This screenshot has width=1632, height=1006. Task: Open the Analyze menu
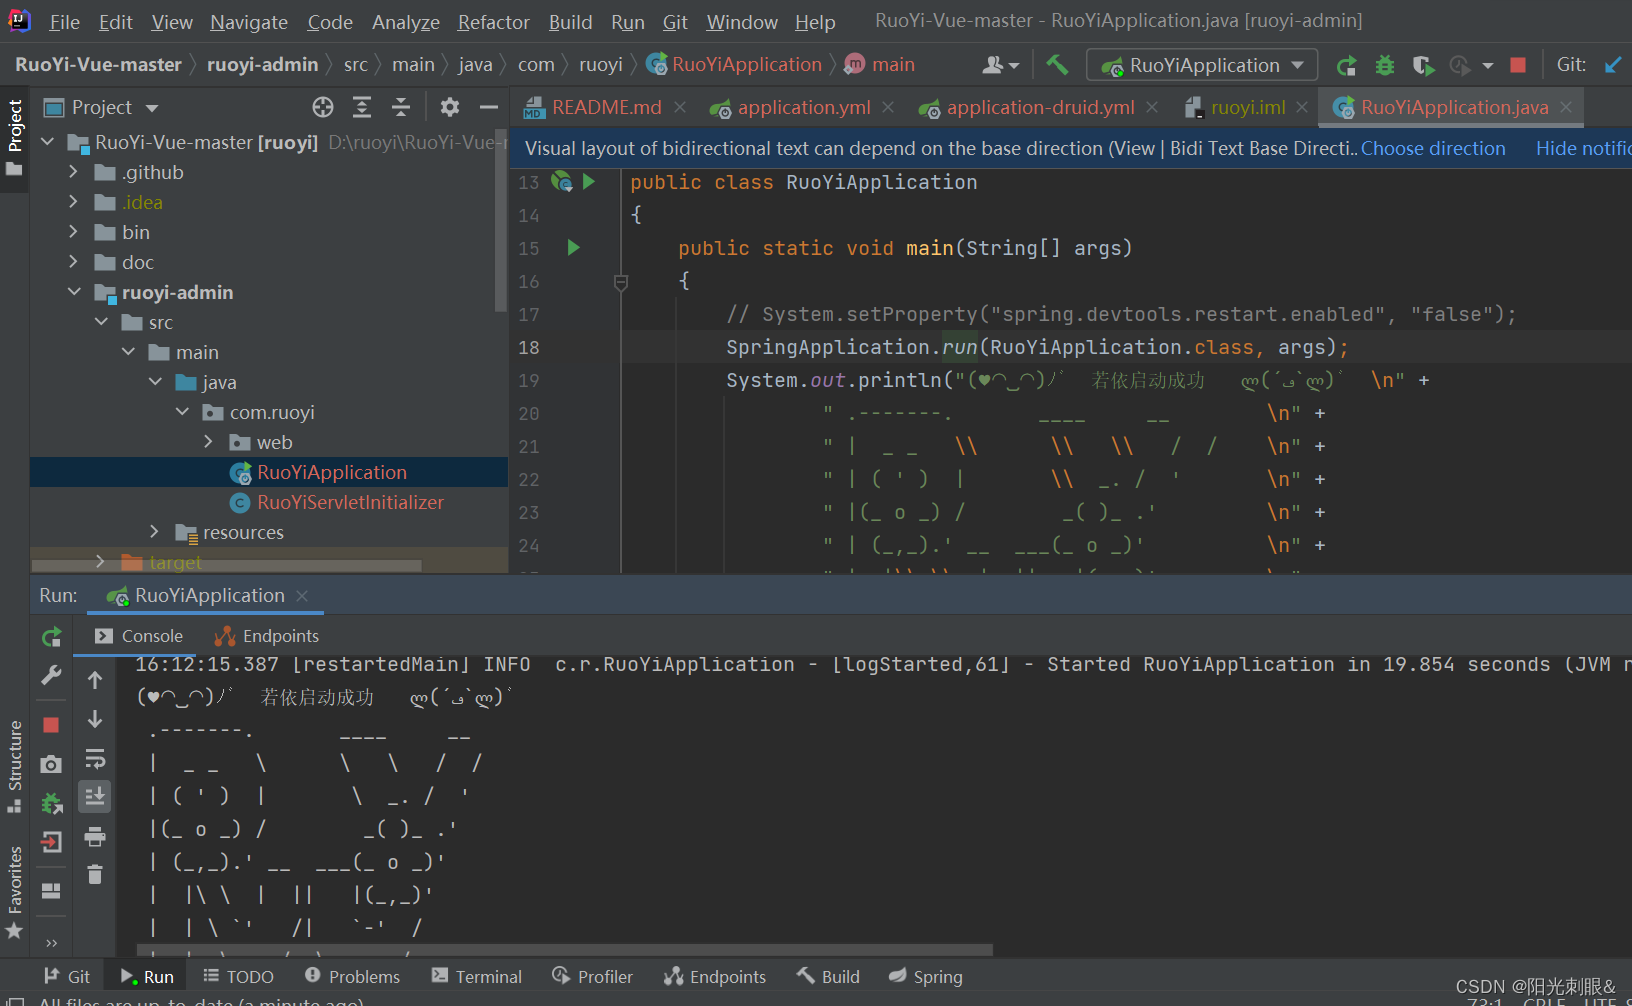406,22
